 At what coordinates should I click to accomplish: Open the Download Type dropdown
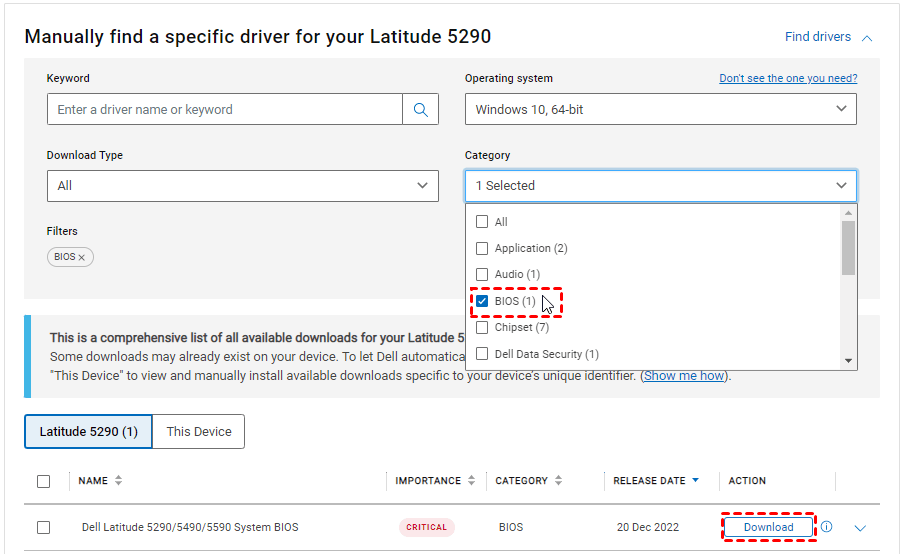[242, 186]
